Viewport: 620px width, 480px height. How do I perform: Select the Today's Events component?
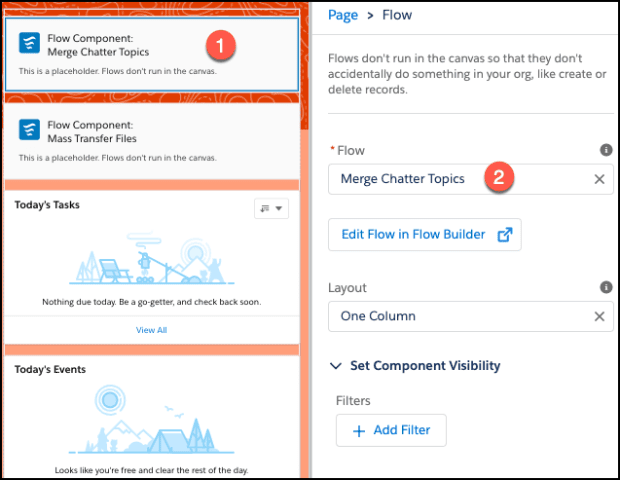pos(152,416)
